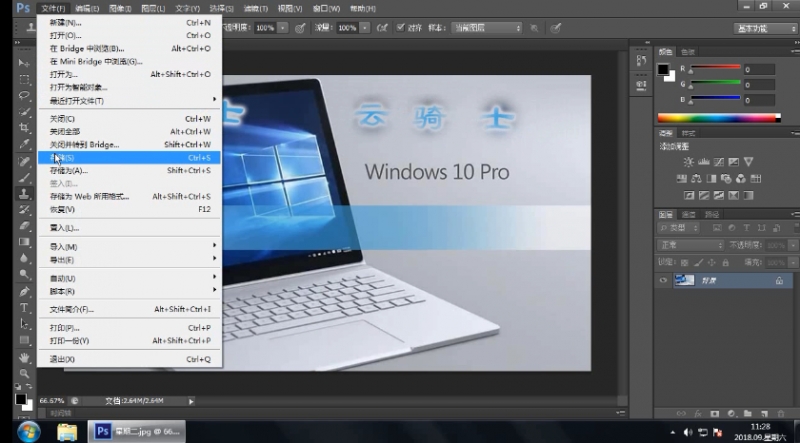Open the collapsed History panel icon
This screenshot has width=800, height=443.
[642, 60]
